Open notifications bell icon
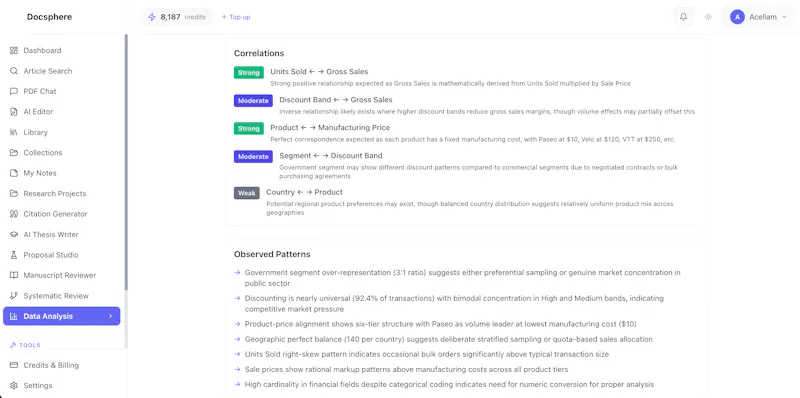 [683, 17]
